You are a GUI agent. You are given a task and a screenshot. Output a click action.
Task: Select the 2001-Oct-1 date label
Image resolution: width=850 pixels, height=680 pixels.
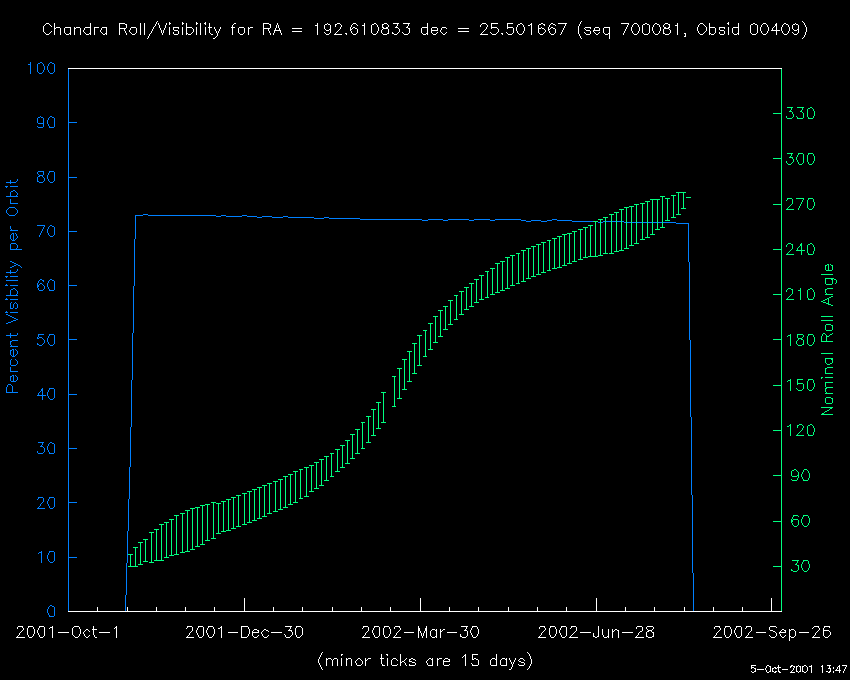pos(68,633)
